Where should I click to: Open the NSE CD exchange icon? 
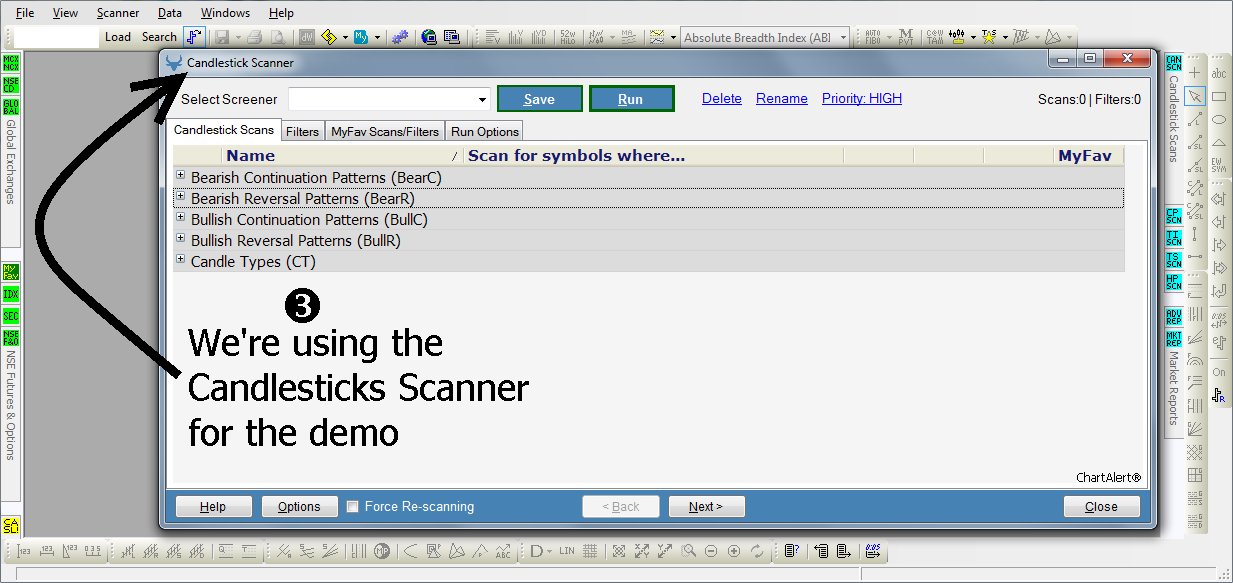click(x=10, y=85)
